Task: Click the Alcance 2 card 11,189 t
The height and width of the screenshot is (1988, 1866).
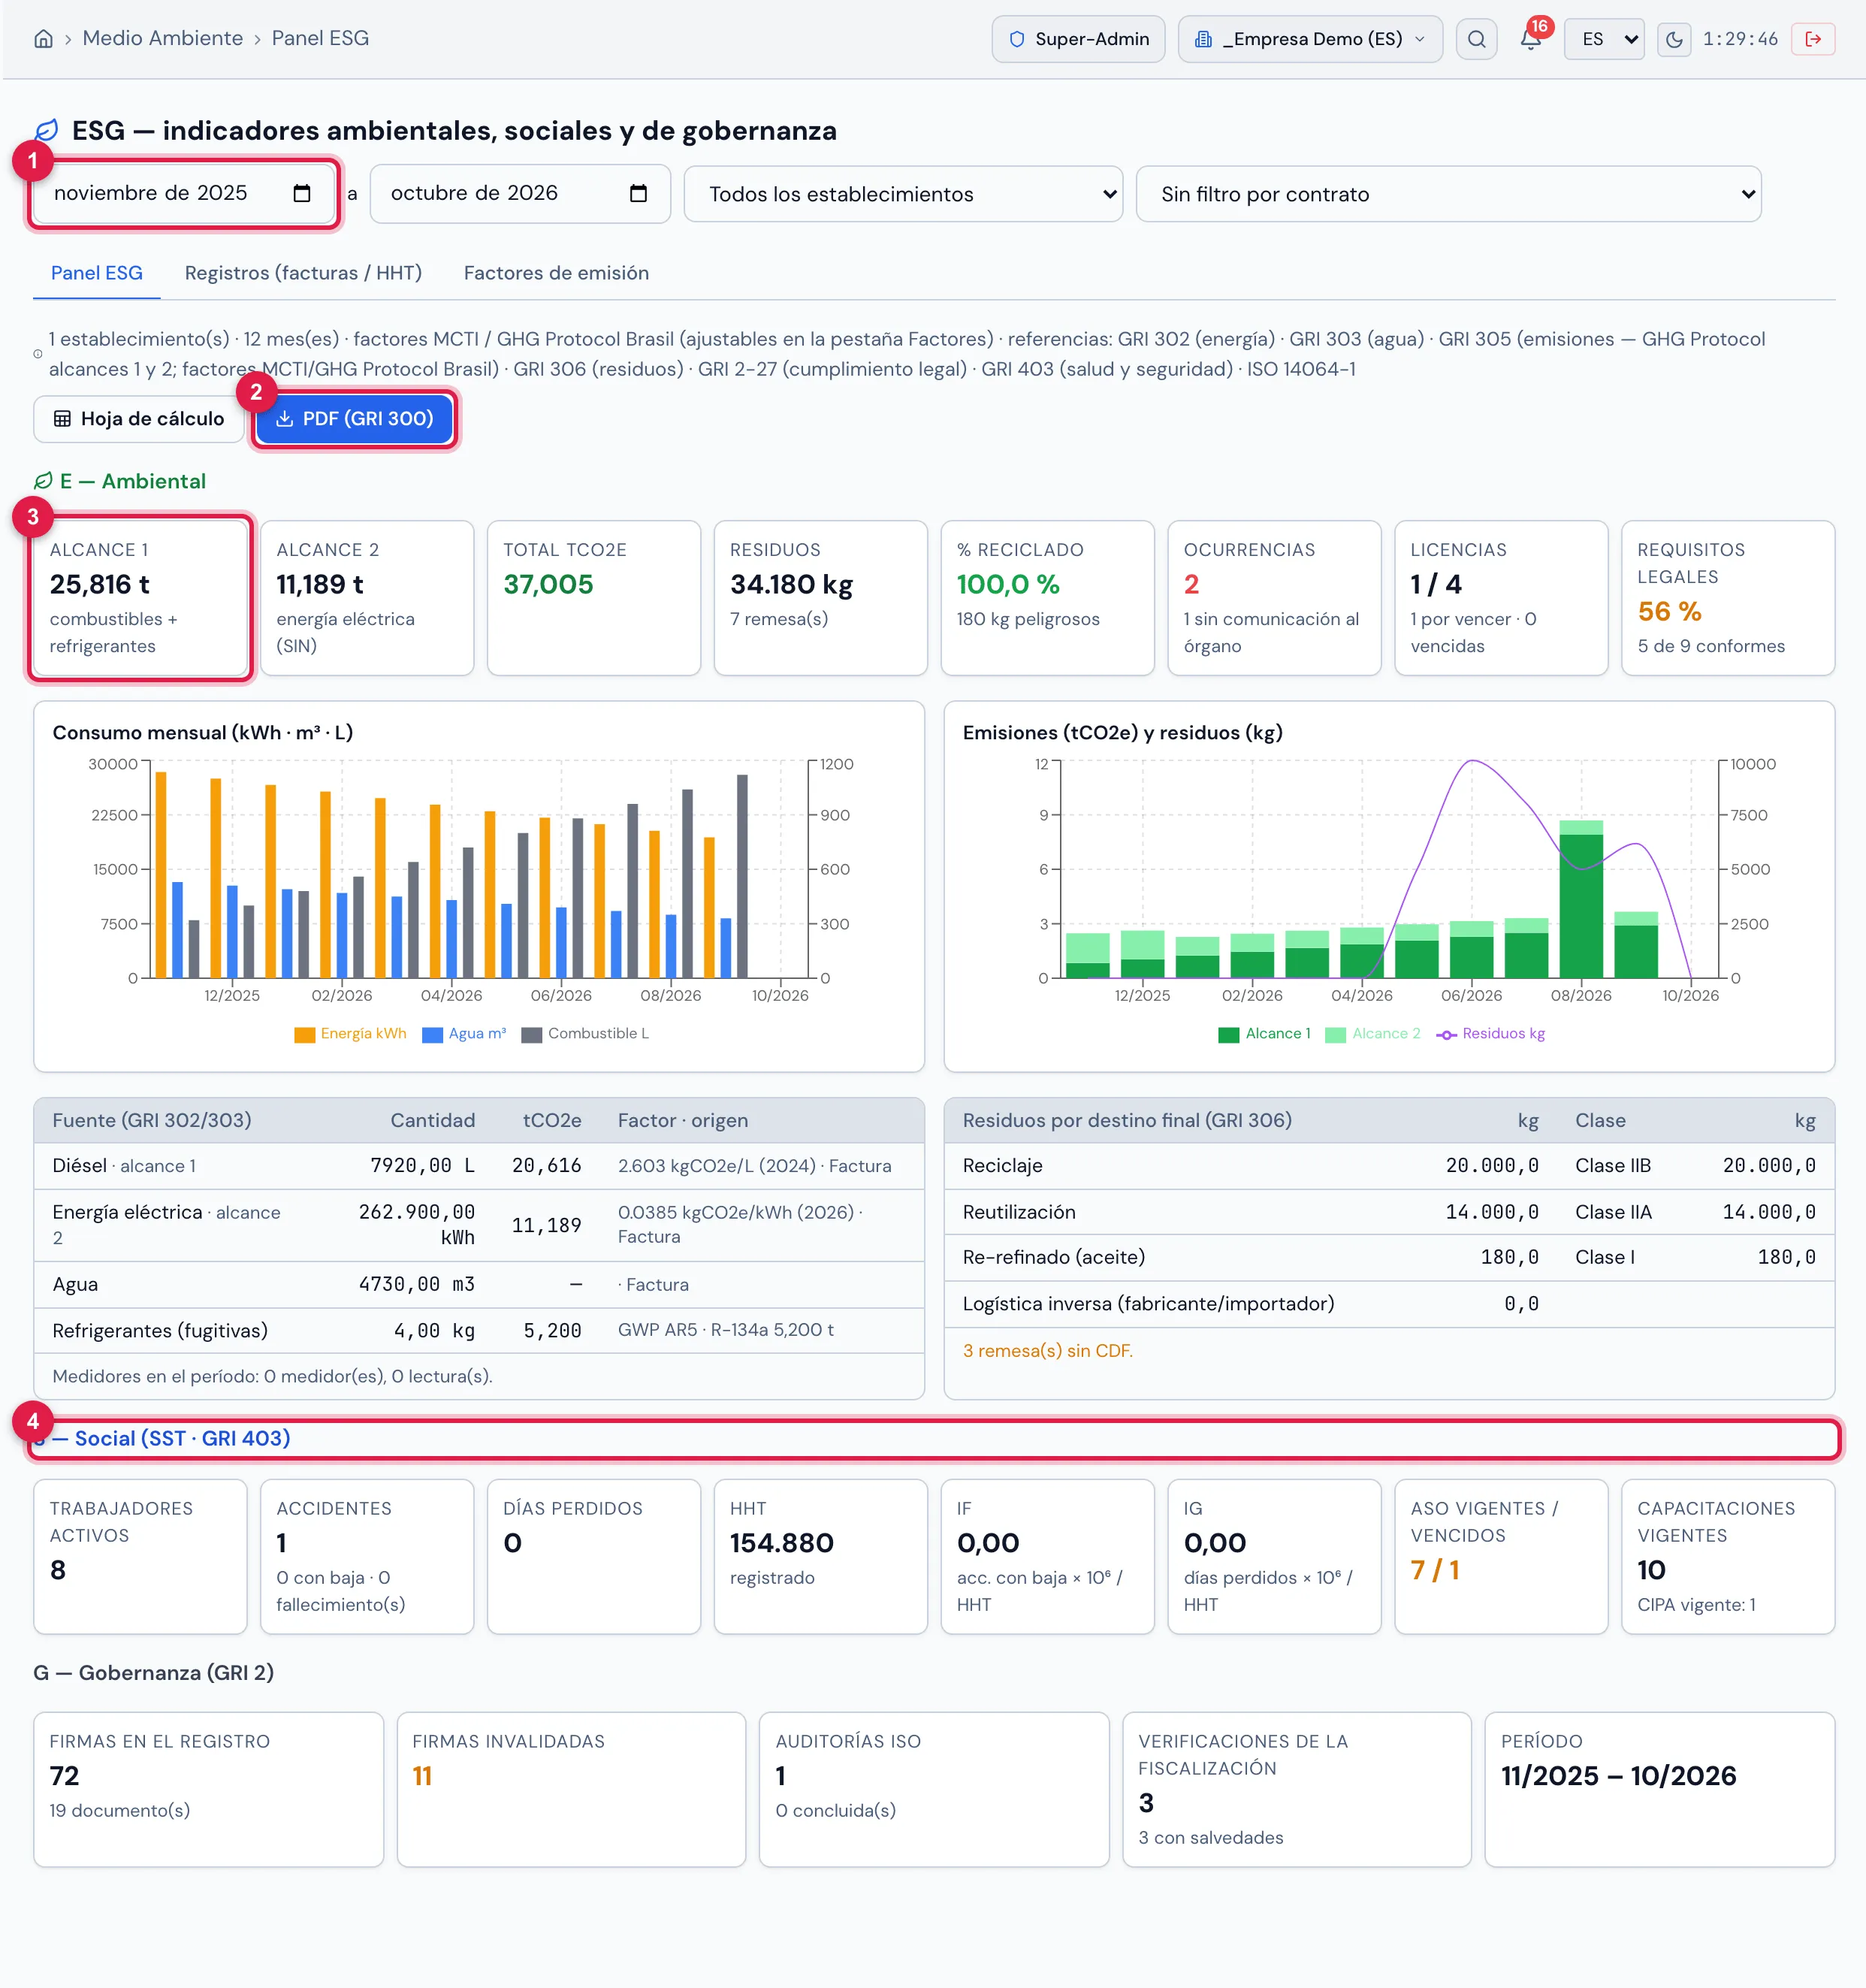Action: [x=367, y=598]
